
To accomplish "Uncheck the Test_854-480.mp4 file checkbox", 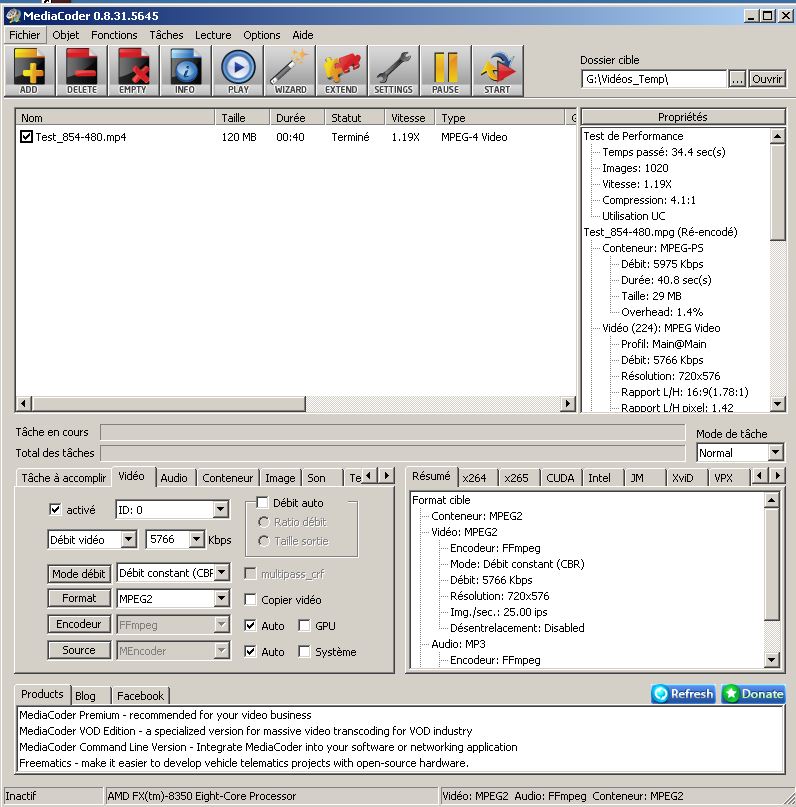I will pyautogui.click(x=26, y=137).
